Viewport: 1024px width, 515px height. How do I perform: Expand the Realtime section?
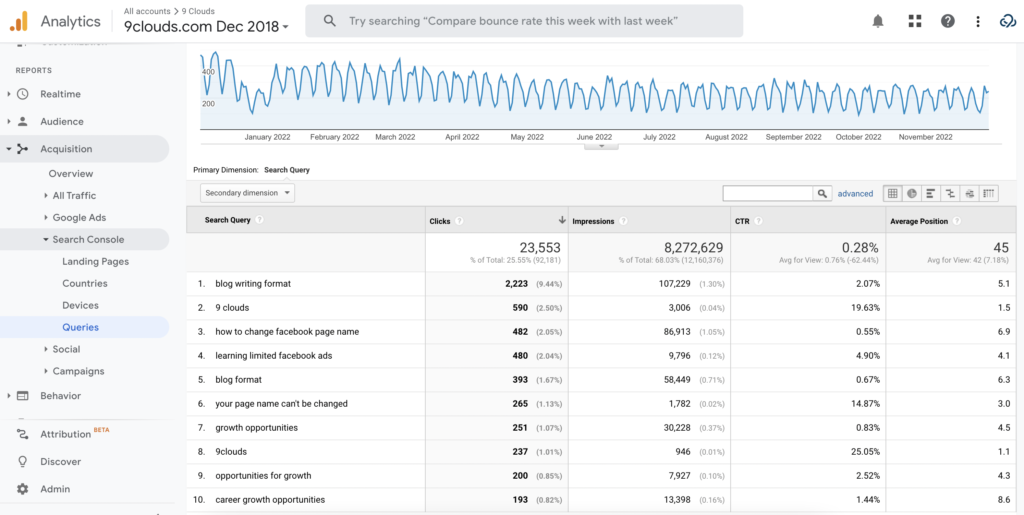pyautogui.click(x=9, y=94)
